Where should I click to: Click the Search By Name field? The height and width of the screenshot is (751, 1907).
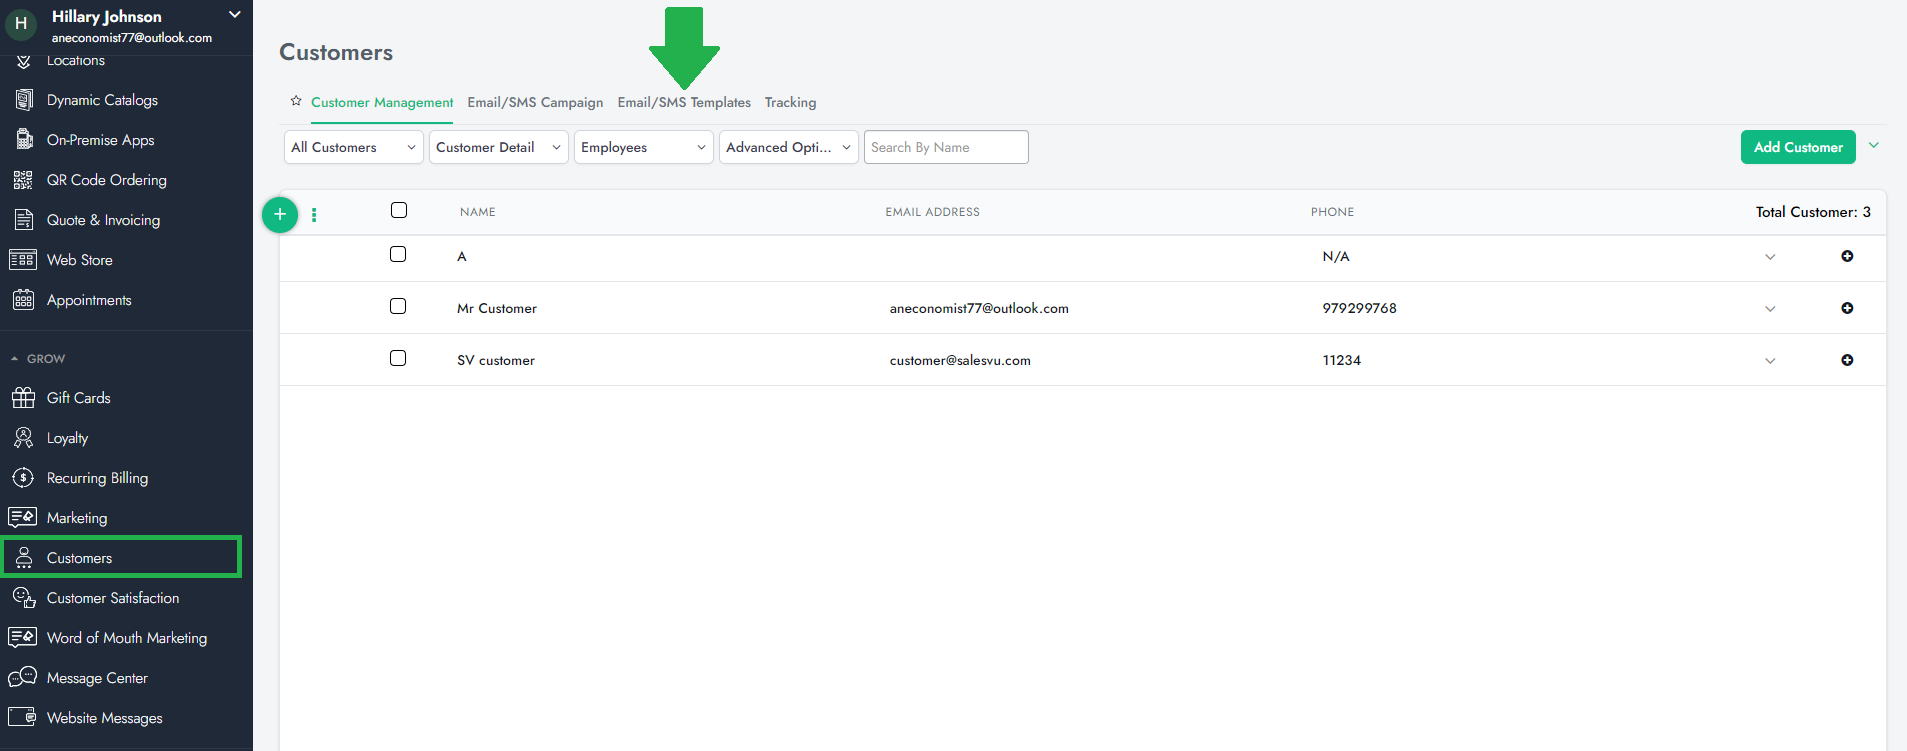pos(945,147)
